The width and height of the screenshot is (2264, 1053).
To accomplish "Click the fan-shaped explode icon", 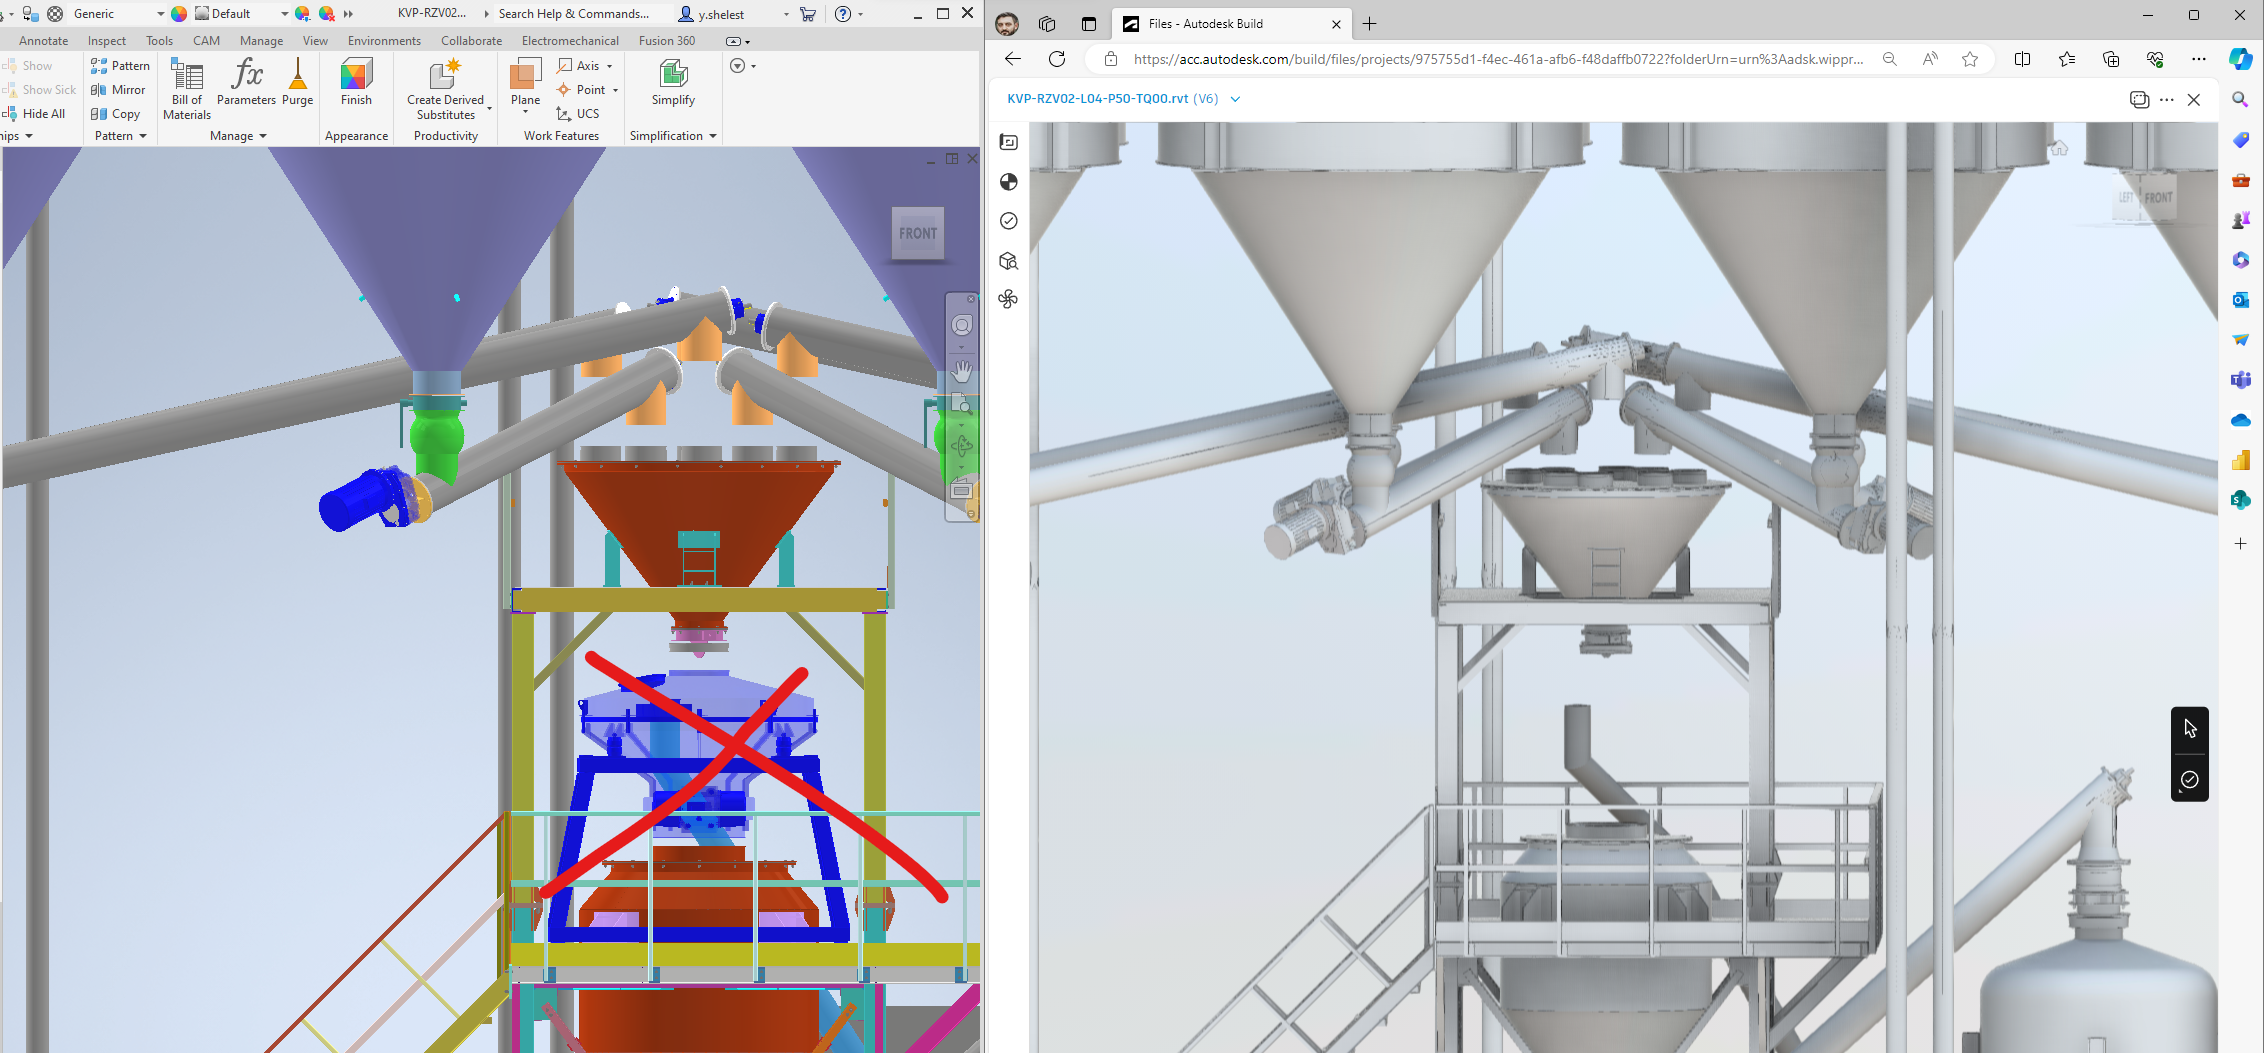I will 1008,299.
